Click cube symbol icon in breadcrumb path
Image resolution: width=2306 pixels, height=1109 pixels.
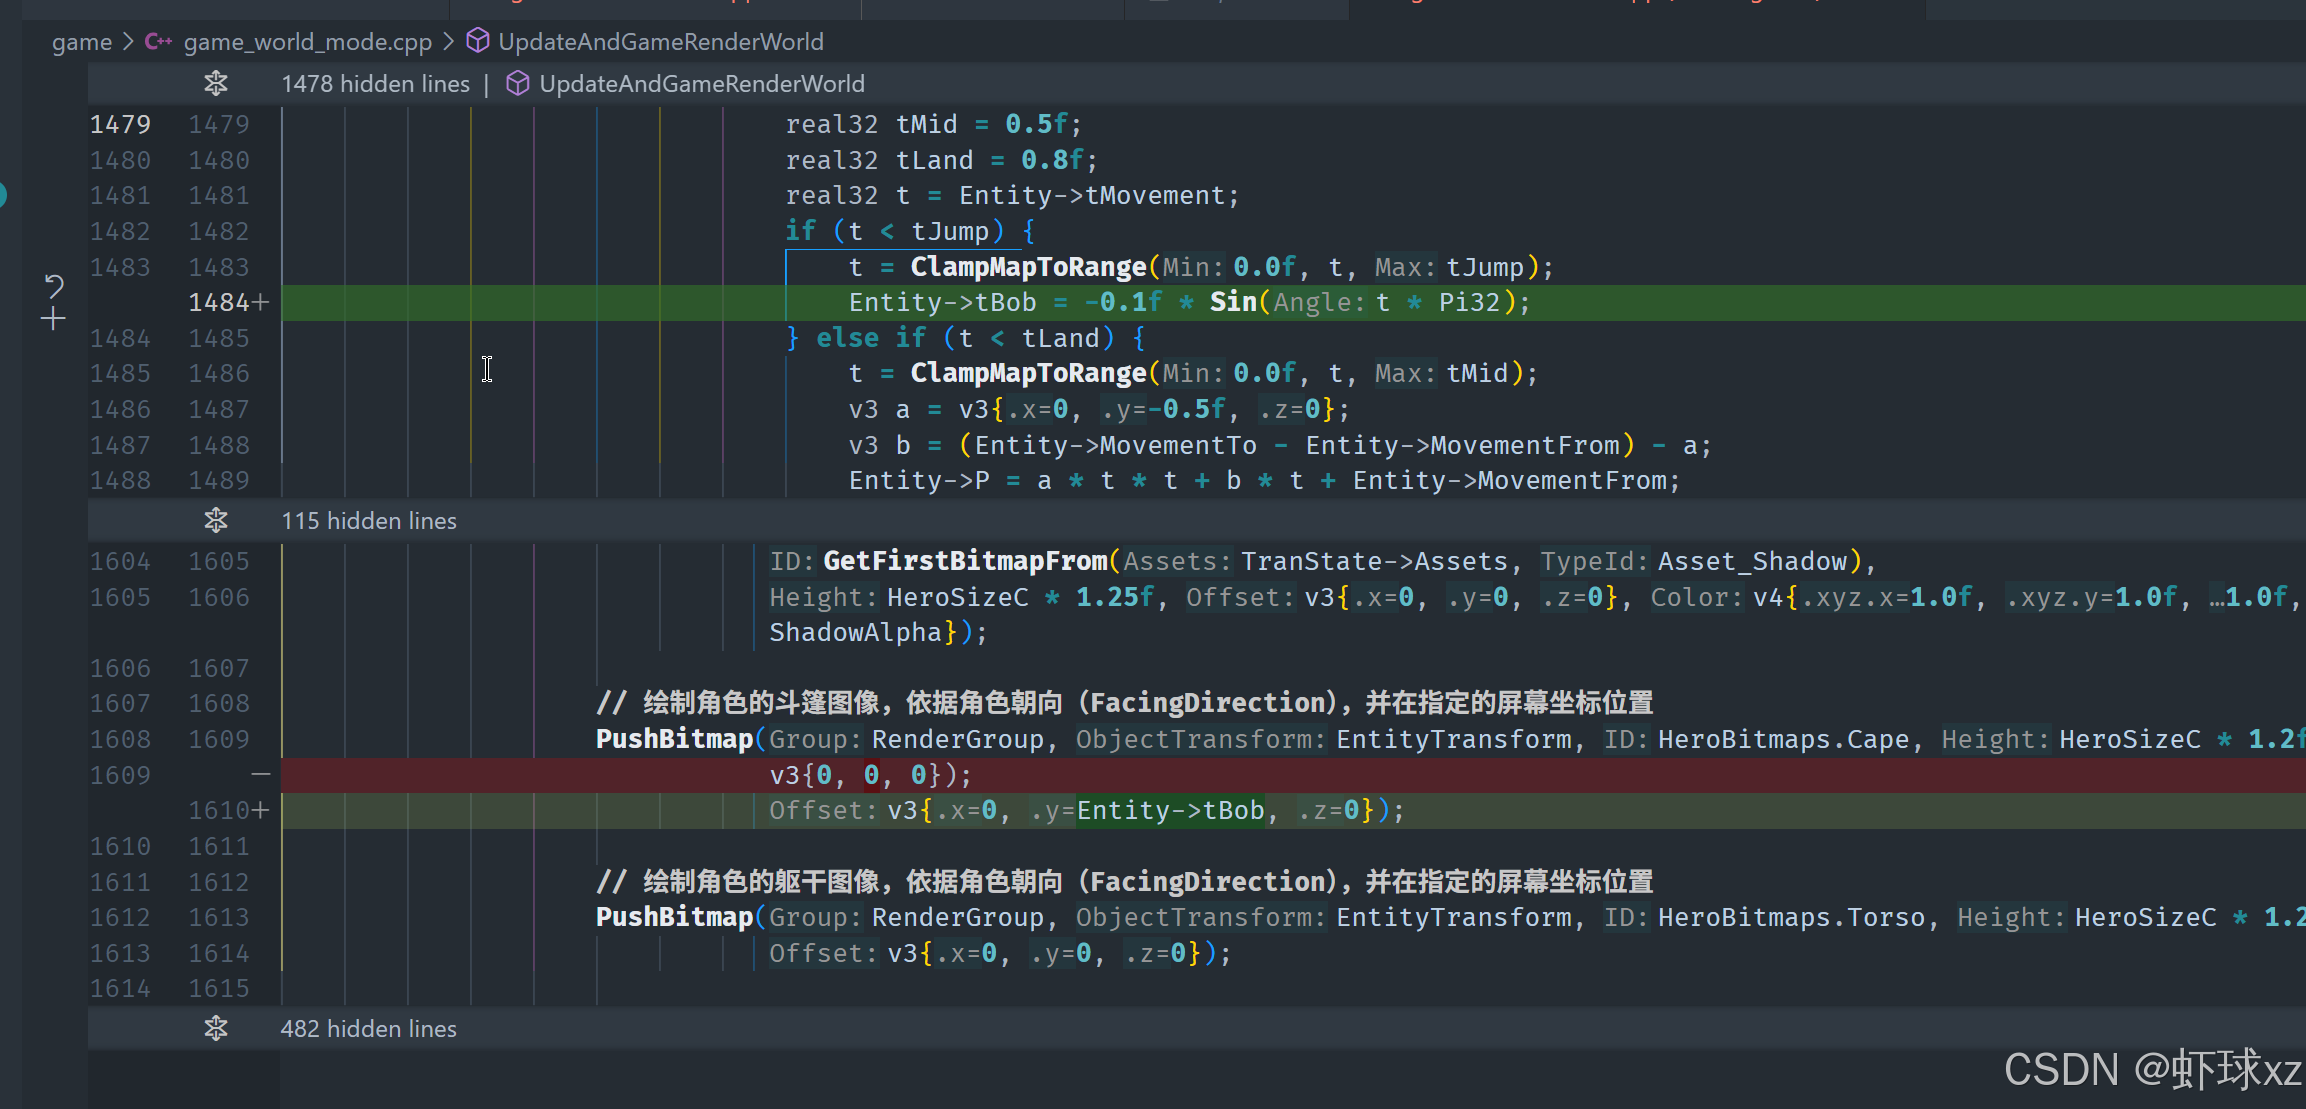478,41
